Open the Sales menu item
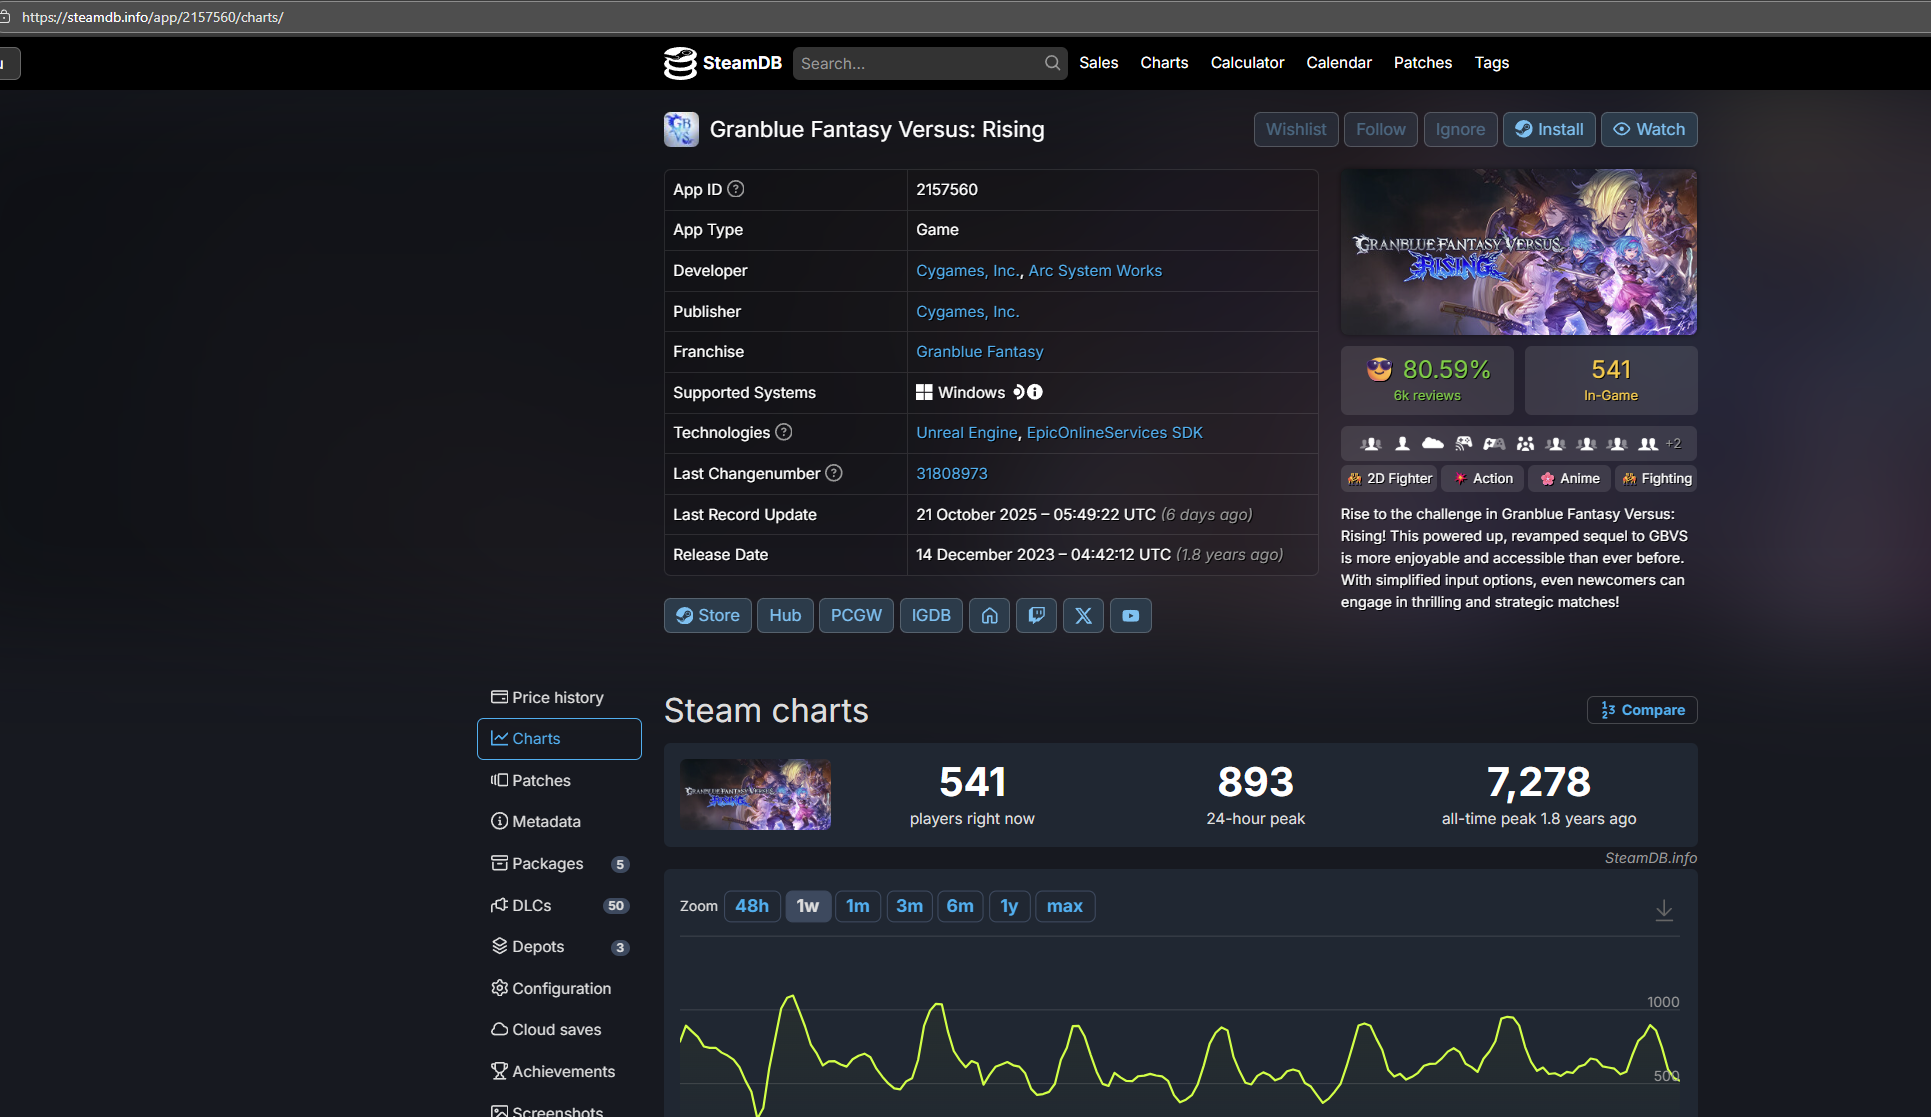Viewport: 1931px width, 1117px height. click(1098, 63)
